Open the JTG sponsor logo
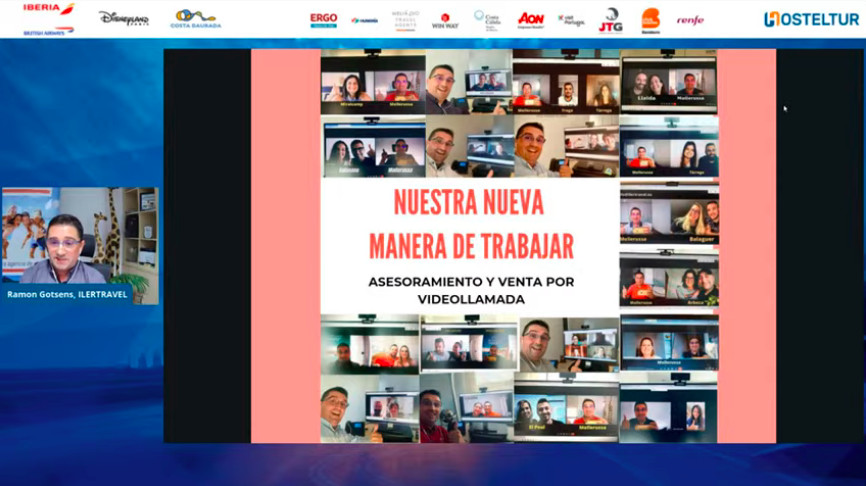The width and height of the screenshot is (866, 486). pyautogui.click(x=610, y=20)
